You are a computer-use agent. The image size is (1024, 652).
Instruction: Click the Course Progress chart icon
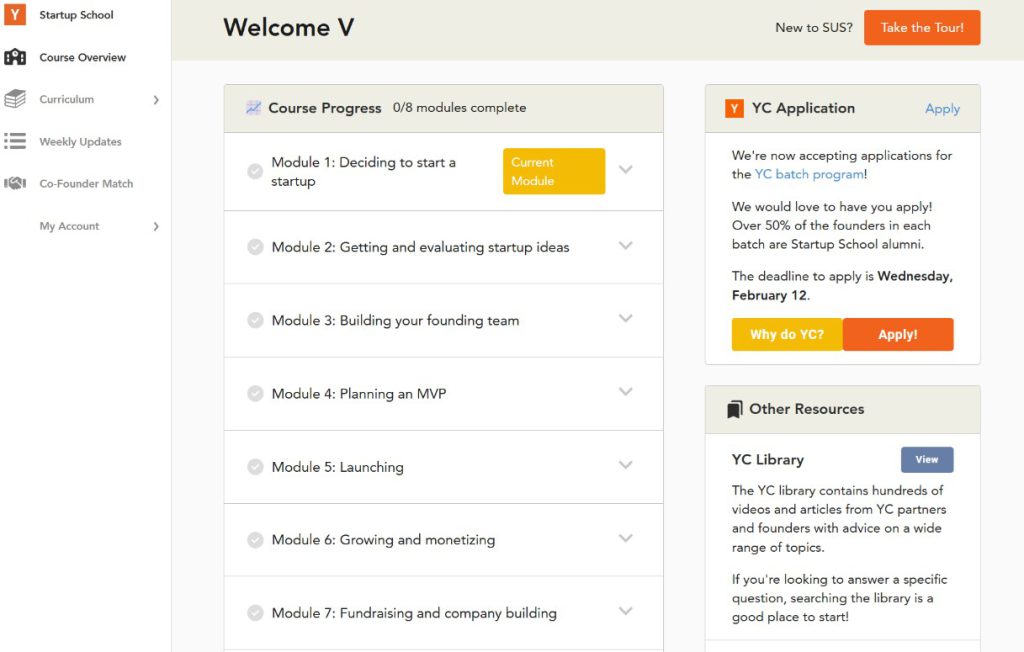(x=253, y=108)
